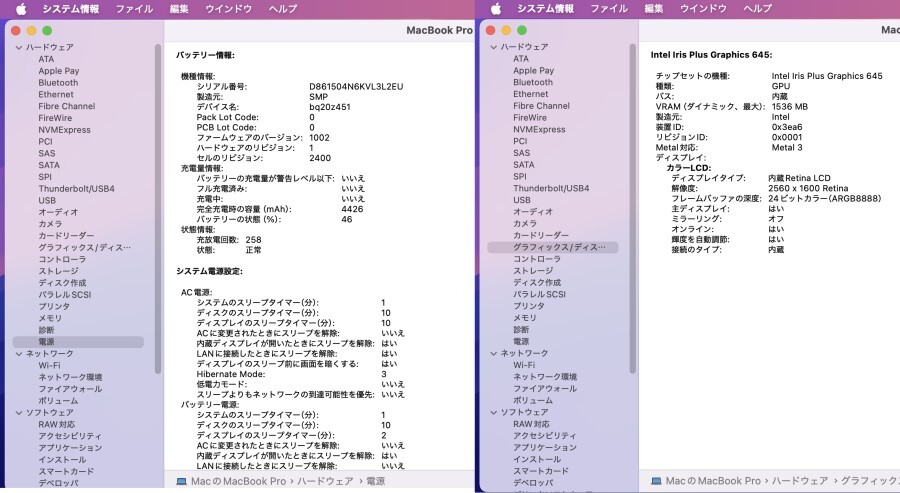Select パラレルSCSI in right window sidebar

click(539, 294)
